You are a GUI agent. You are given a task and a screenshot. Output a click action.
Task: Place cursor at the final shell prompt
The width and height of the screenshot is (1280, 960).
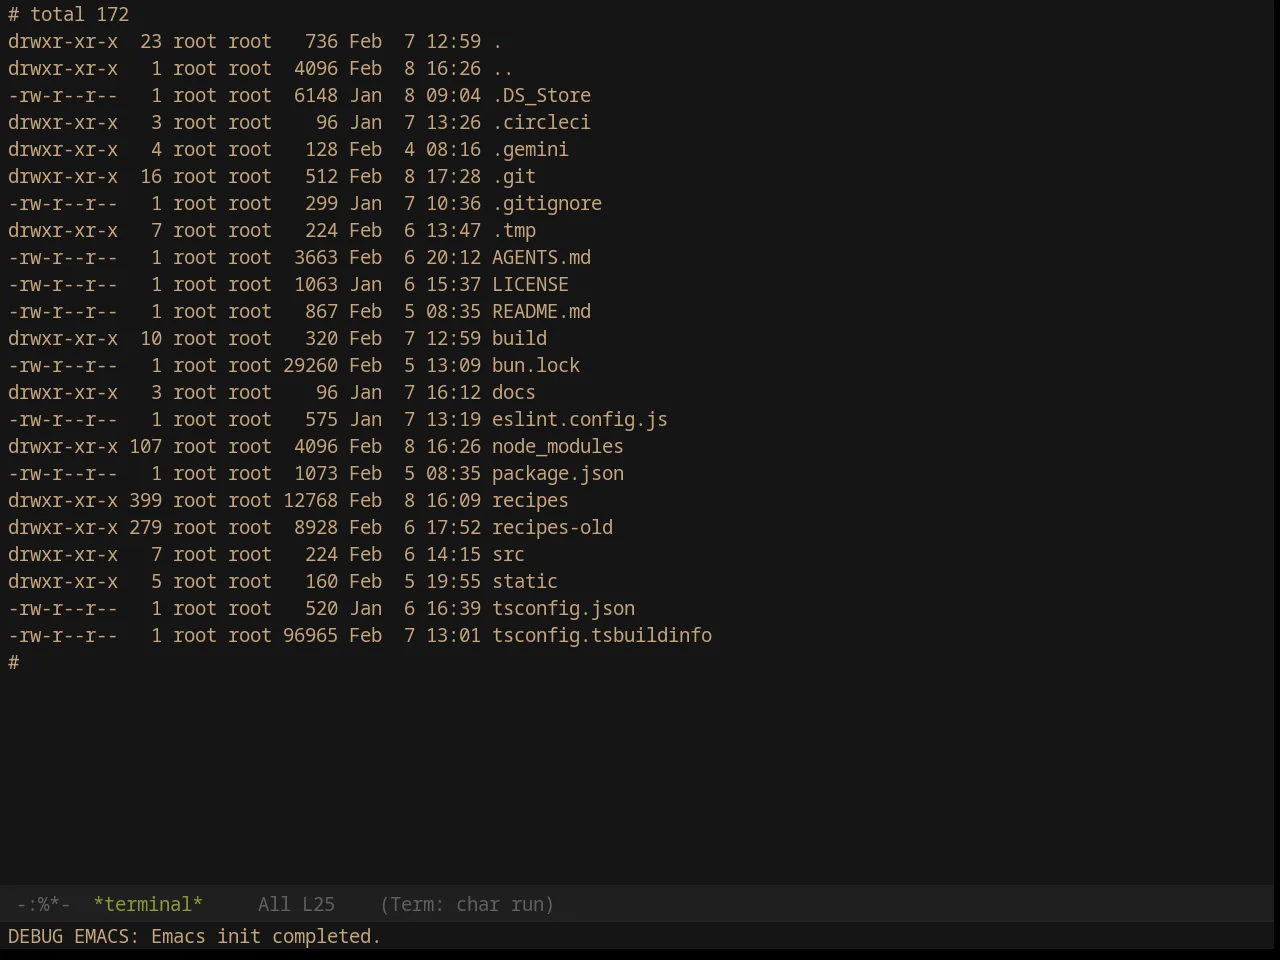point(14,662)
